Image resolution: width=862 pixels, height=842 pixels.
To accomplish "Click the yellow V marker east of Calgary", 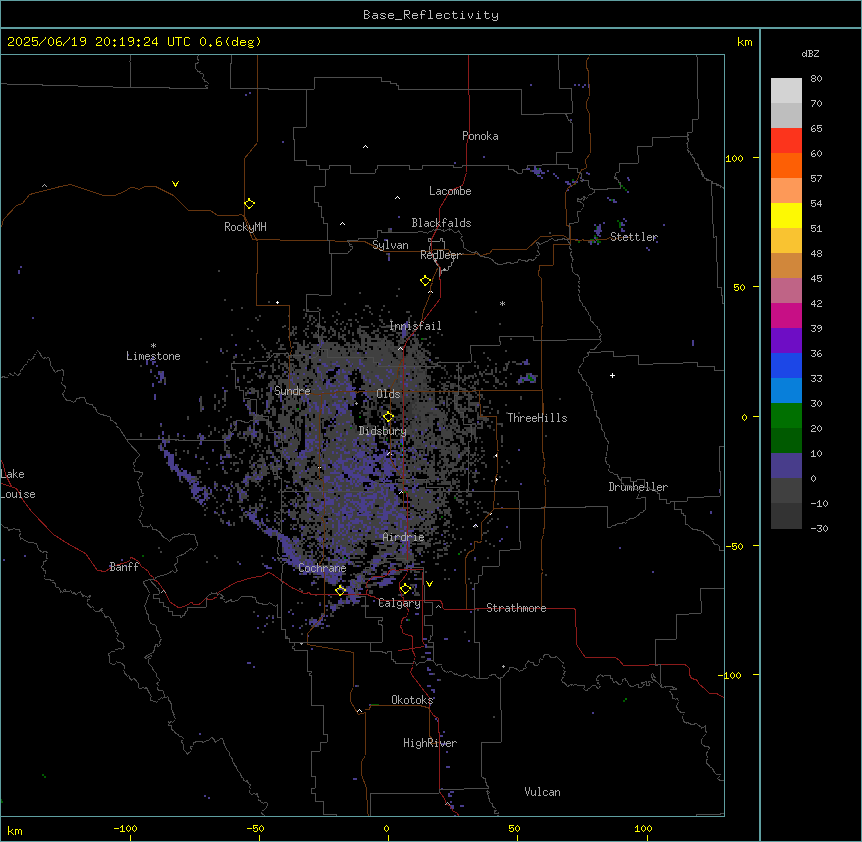I will [429, 584].
